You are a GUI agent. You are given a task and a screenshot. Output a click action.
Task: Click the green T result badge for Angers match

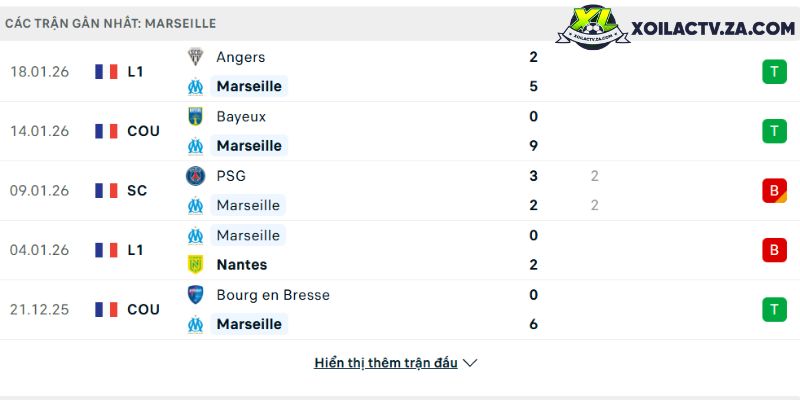774,71
